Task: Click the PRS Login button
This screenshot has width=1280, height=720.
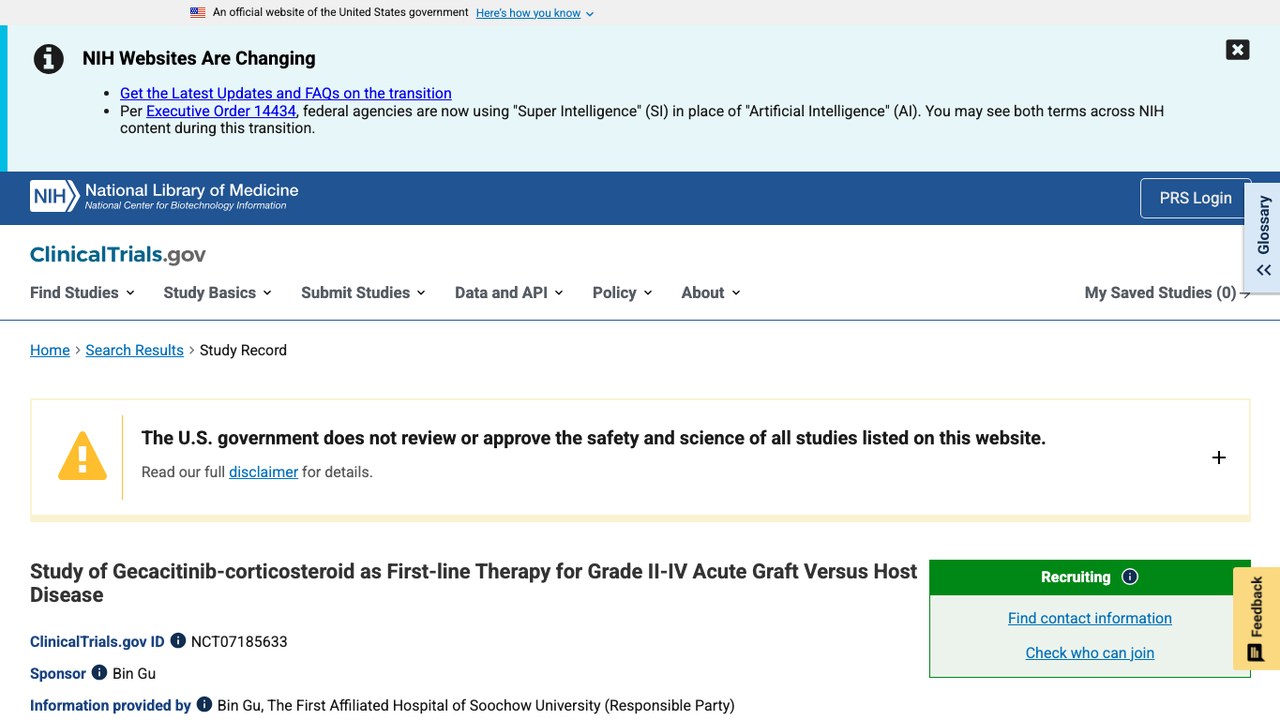Action: click(1195, 198)
